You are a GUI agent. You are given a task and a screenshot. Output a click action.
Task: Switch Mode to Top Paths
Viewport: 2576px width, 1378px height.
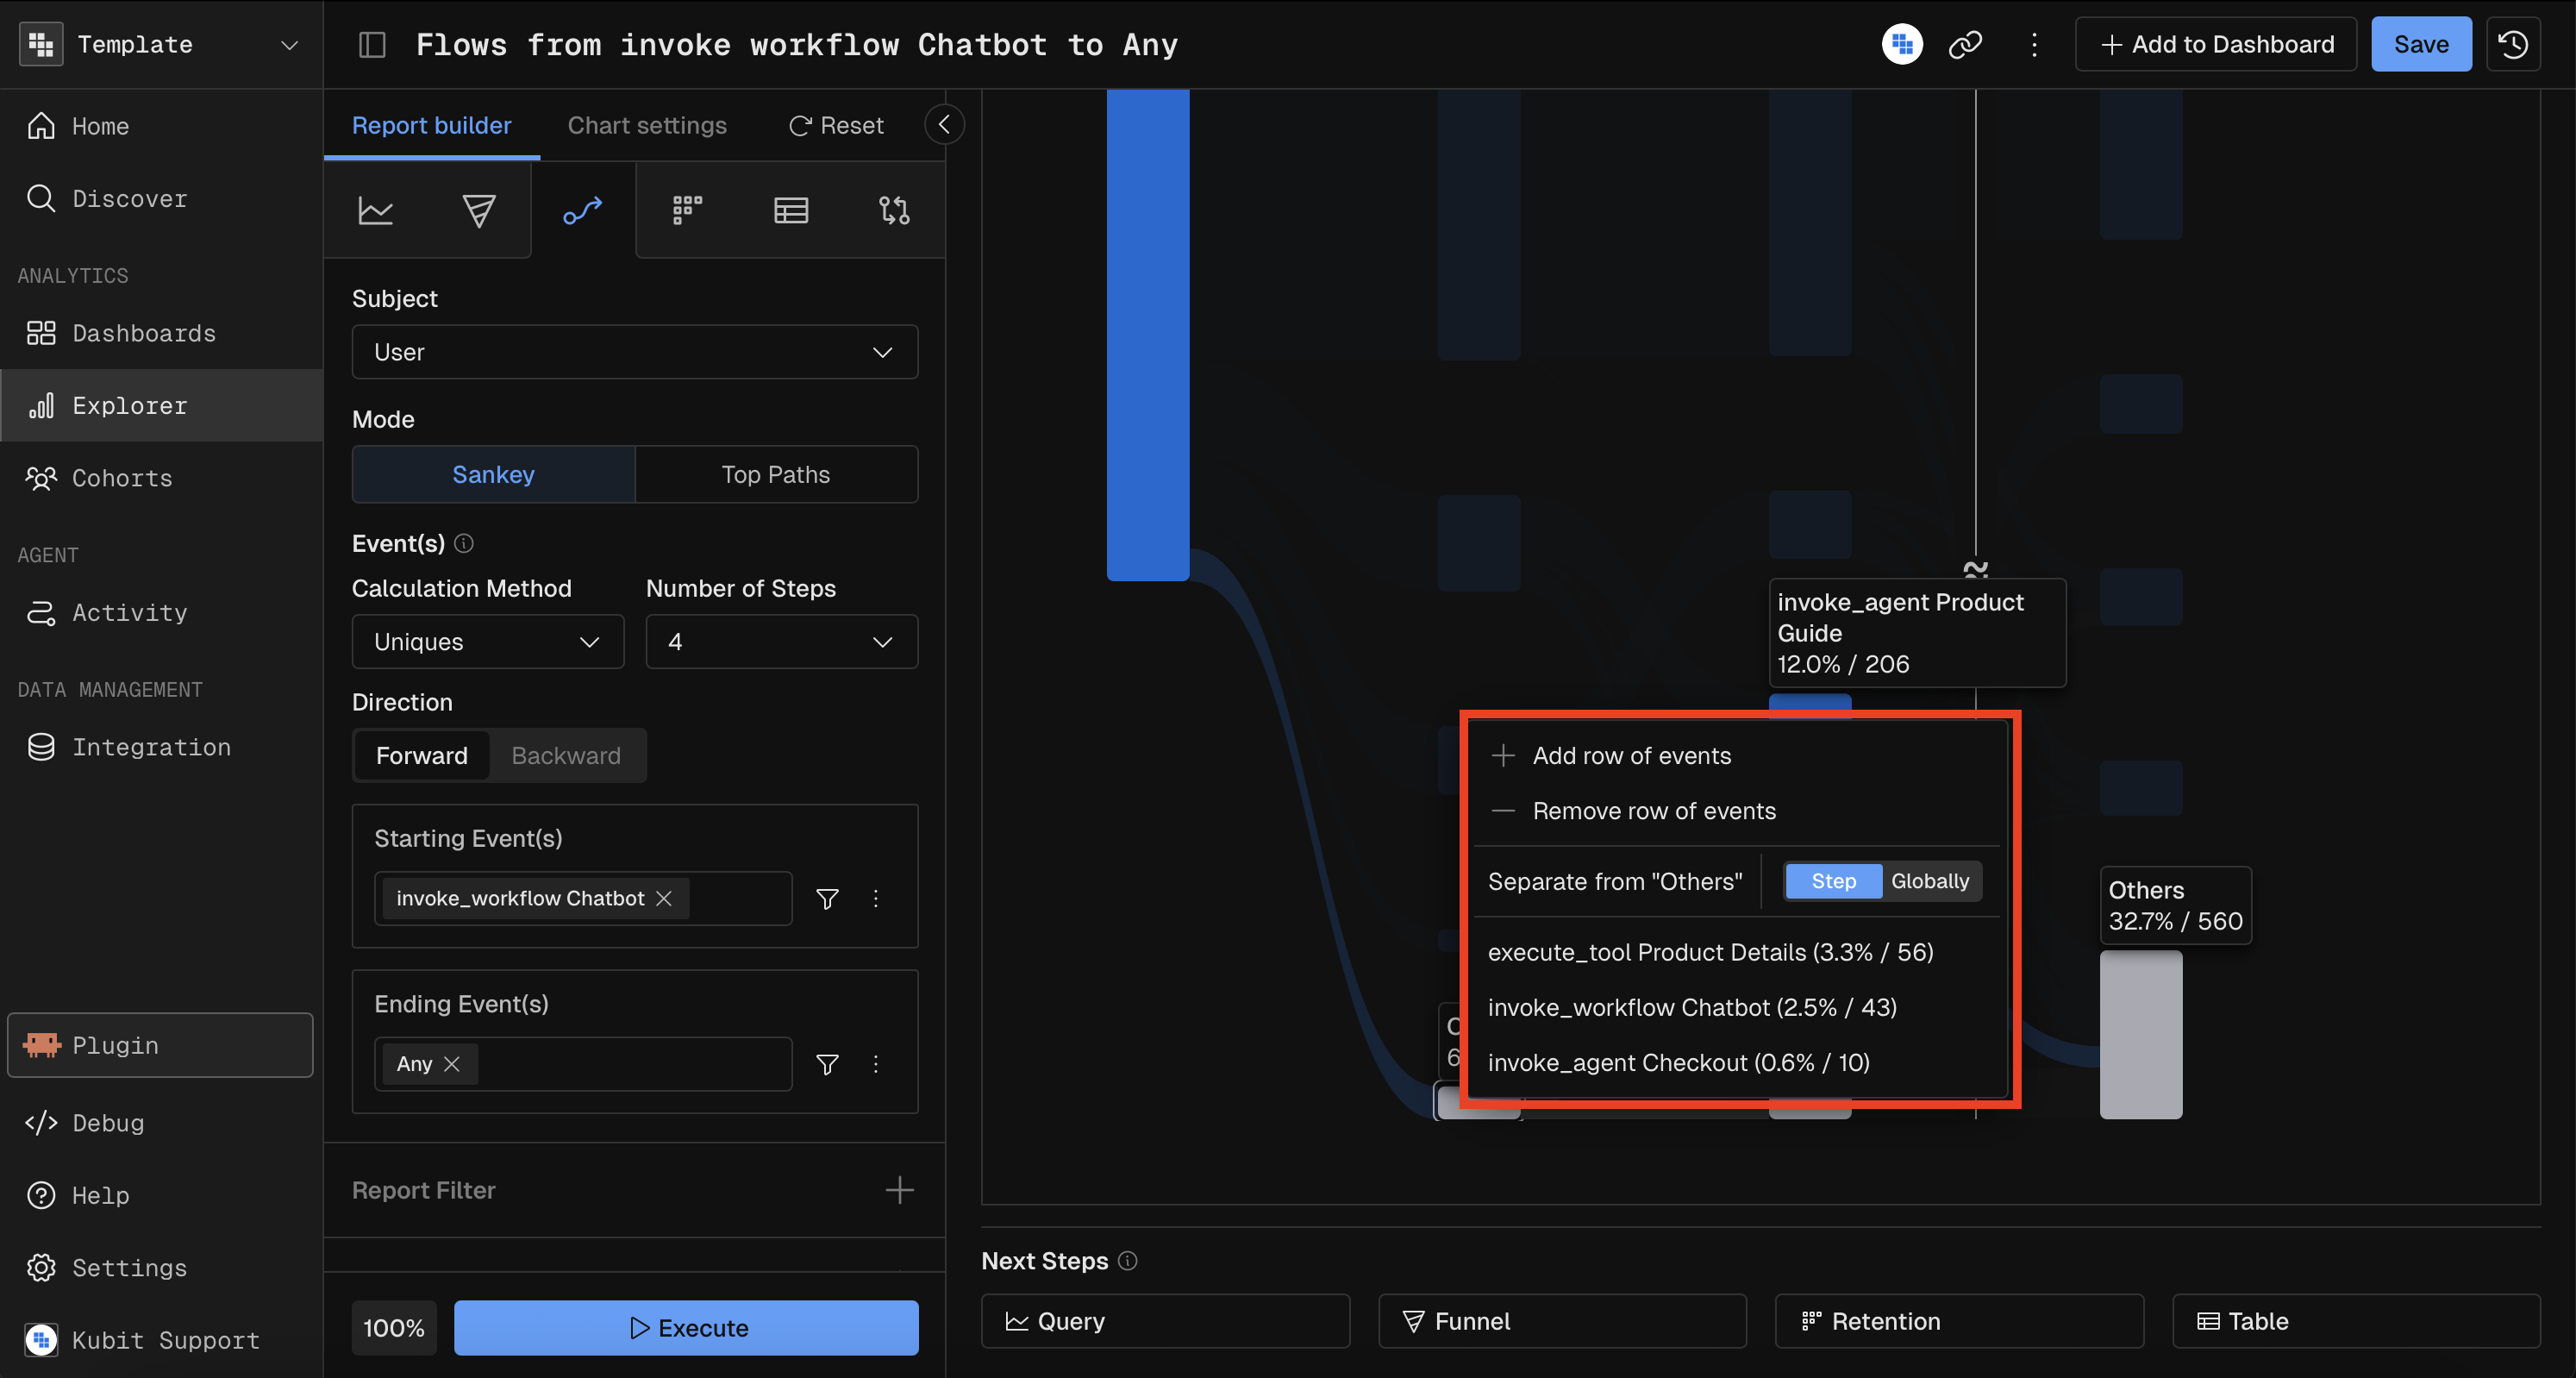pos(776,474)
